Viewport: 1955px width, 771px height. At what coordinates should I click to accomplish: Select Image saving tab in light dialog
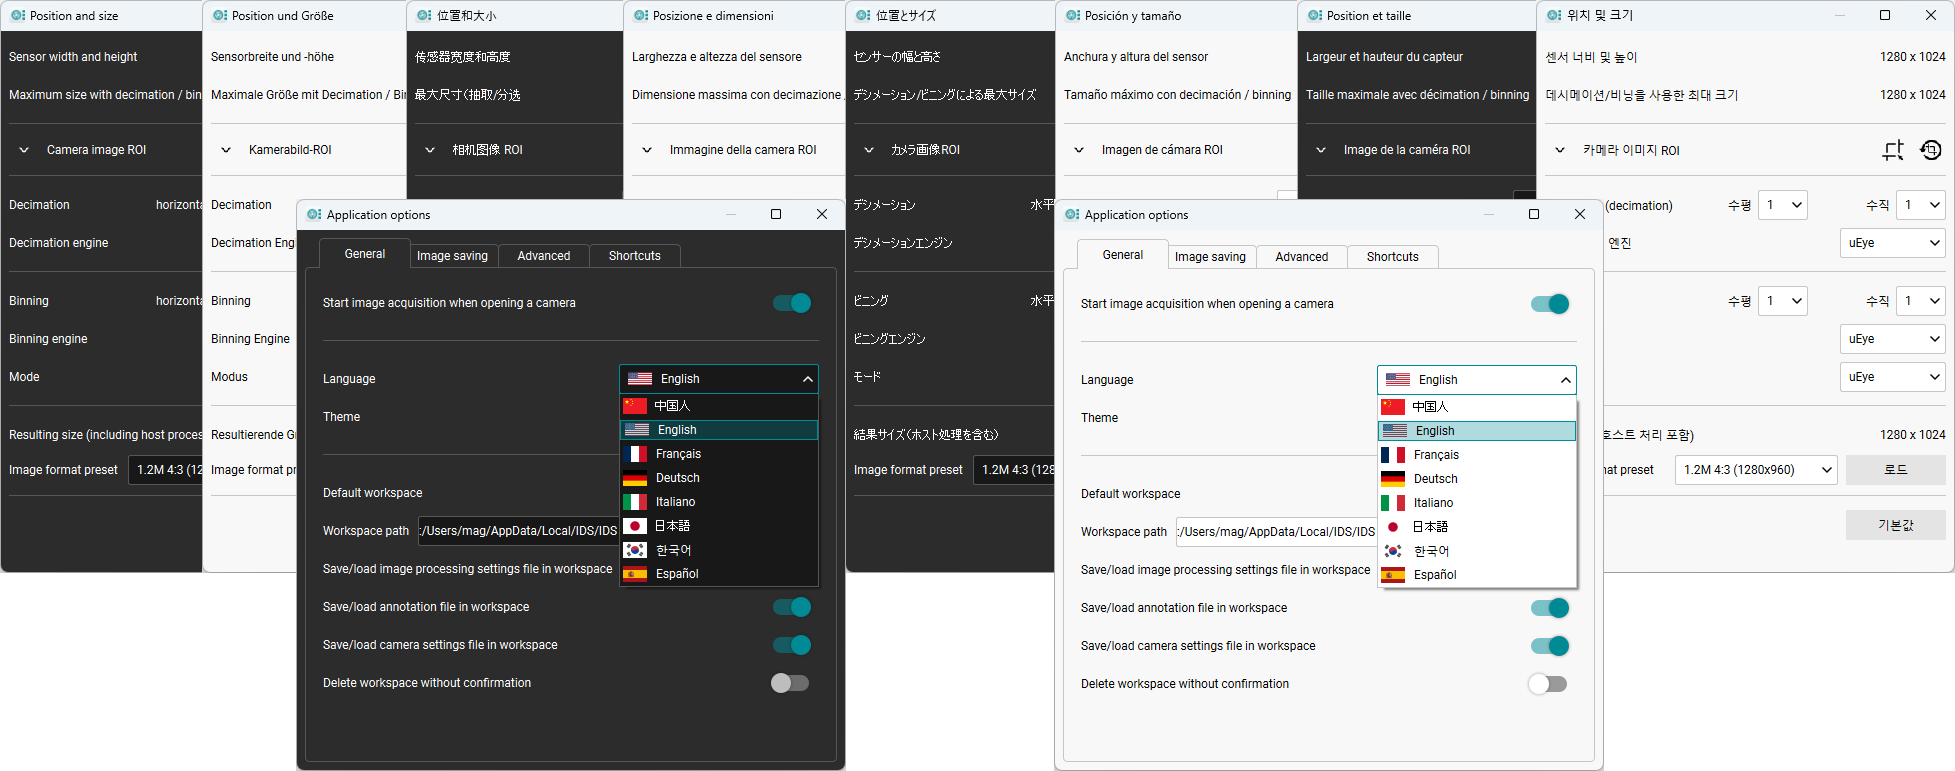1211,257
